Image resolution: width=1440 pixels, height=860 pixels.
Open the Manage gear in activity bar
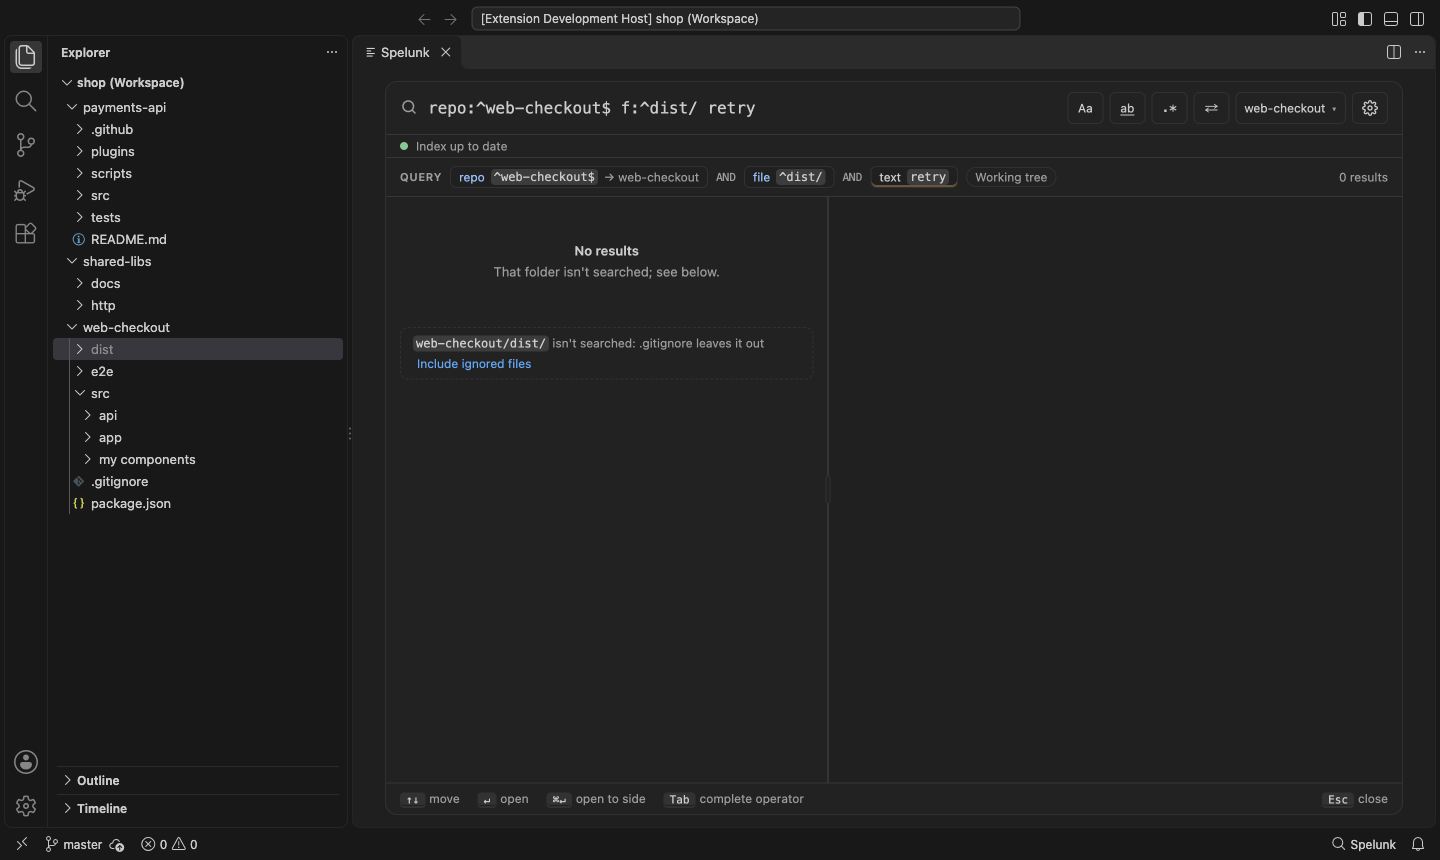tap(26, 806)
